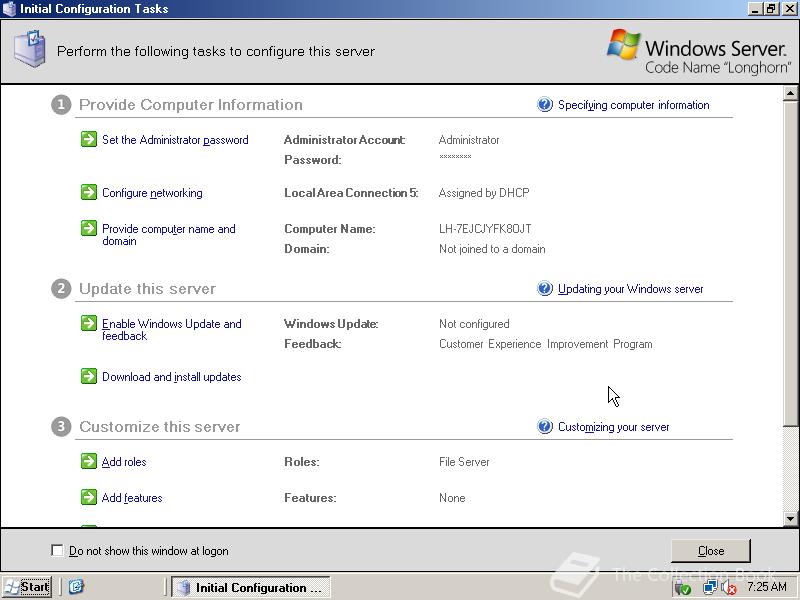
Task: Open Enable Windows Update and feedback link
Action: [171, 330]
